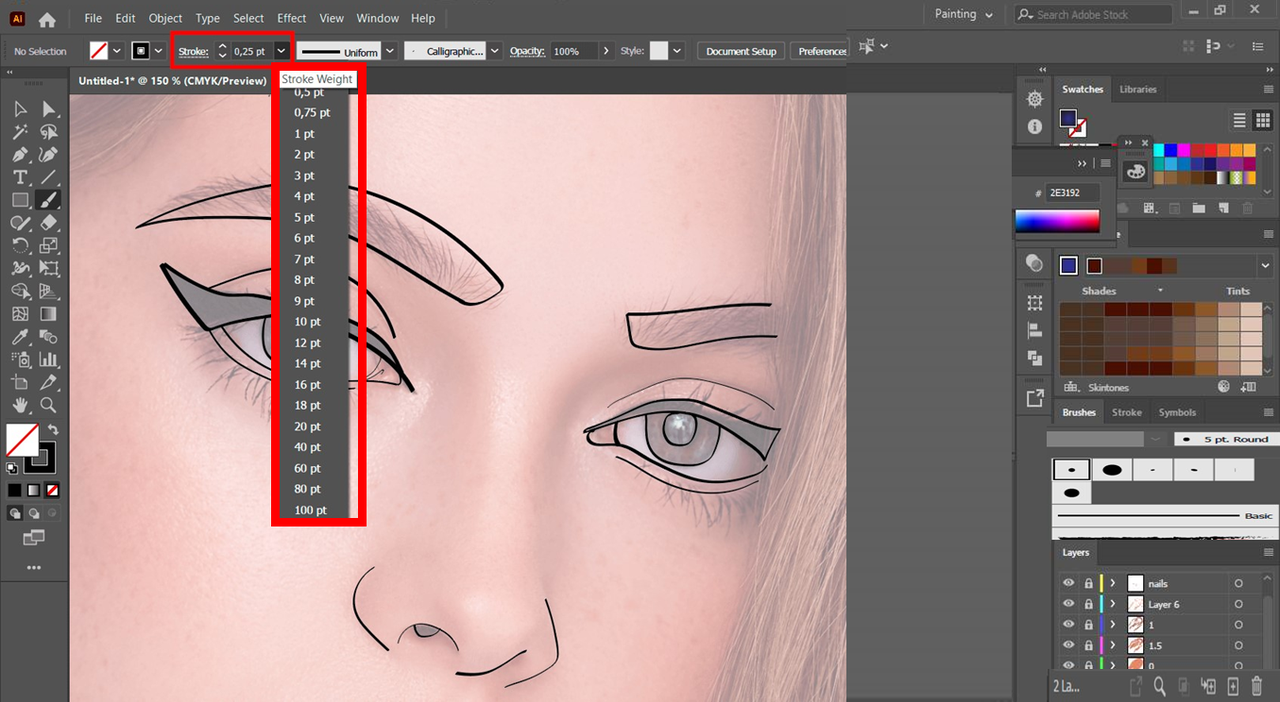This screenshot has height=702, width=1280.
Task: Select the Blend tool
Action: click(48, 337)
